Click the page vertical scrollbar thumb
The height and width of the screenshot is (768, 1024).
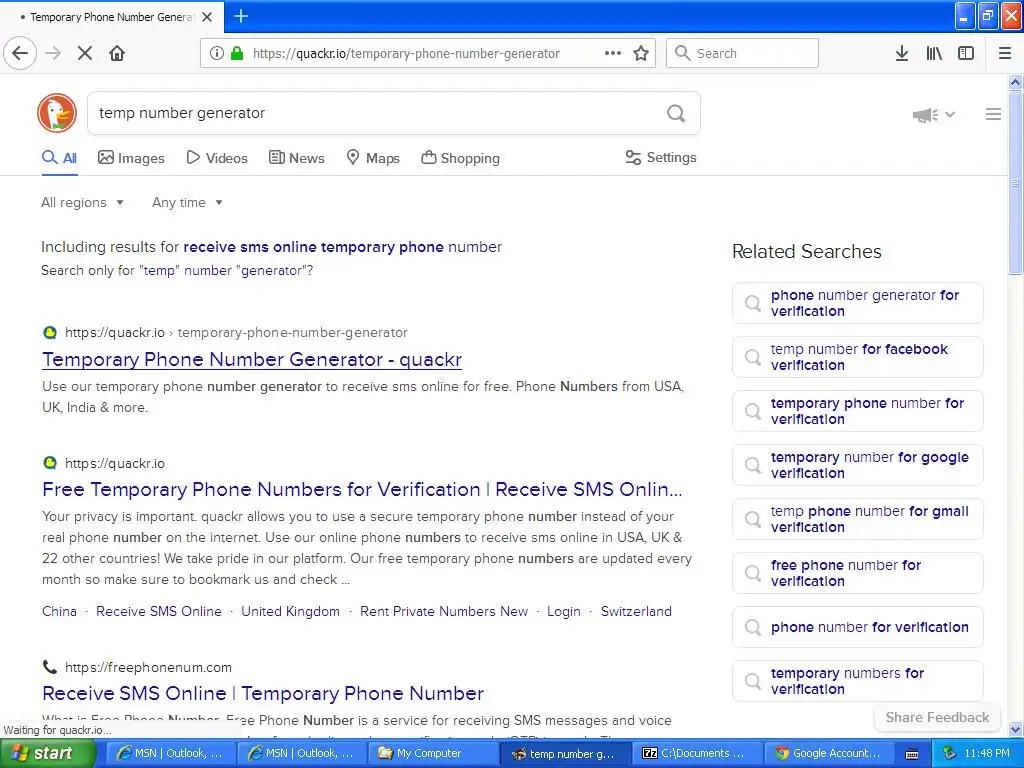pyautogui.click(x=1015, y=183)
